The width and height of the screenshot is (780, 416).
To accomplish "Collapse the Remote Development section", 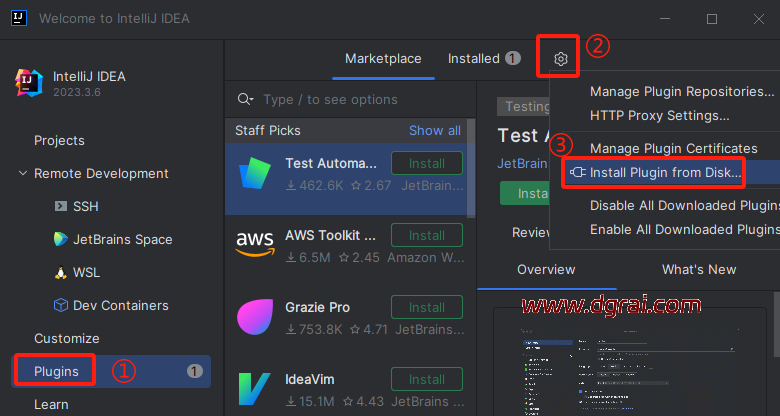I will point(23,173).
